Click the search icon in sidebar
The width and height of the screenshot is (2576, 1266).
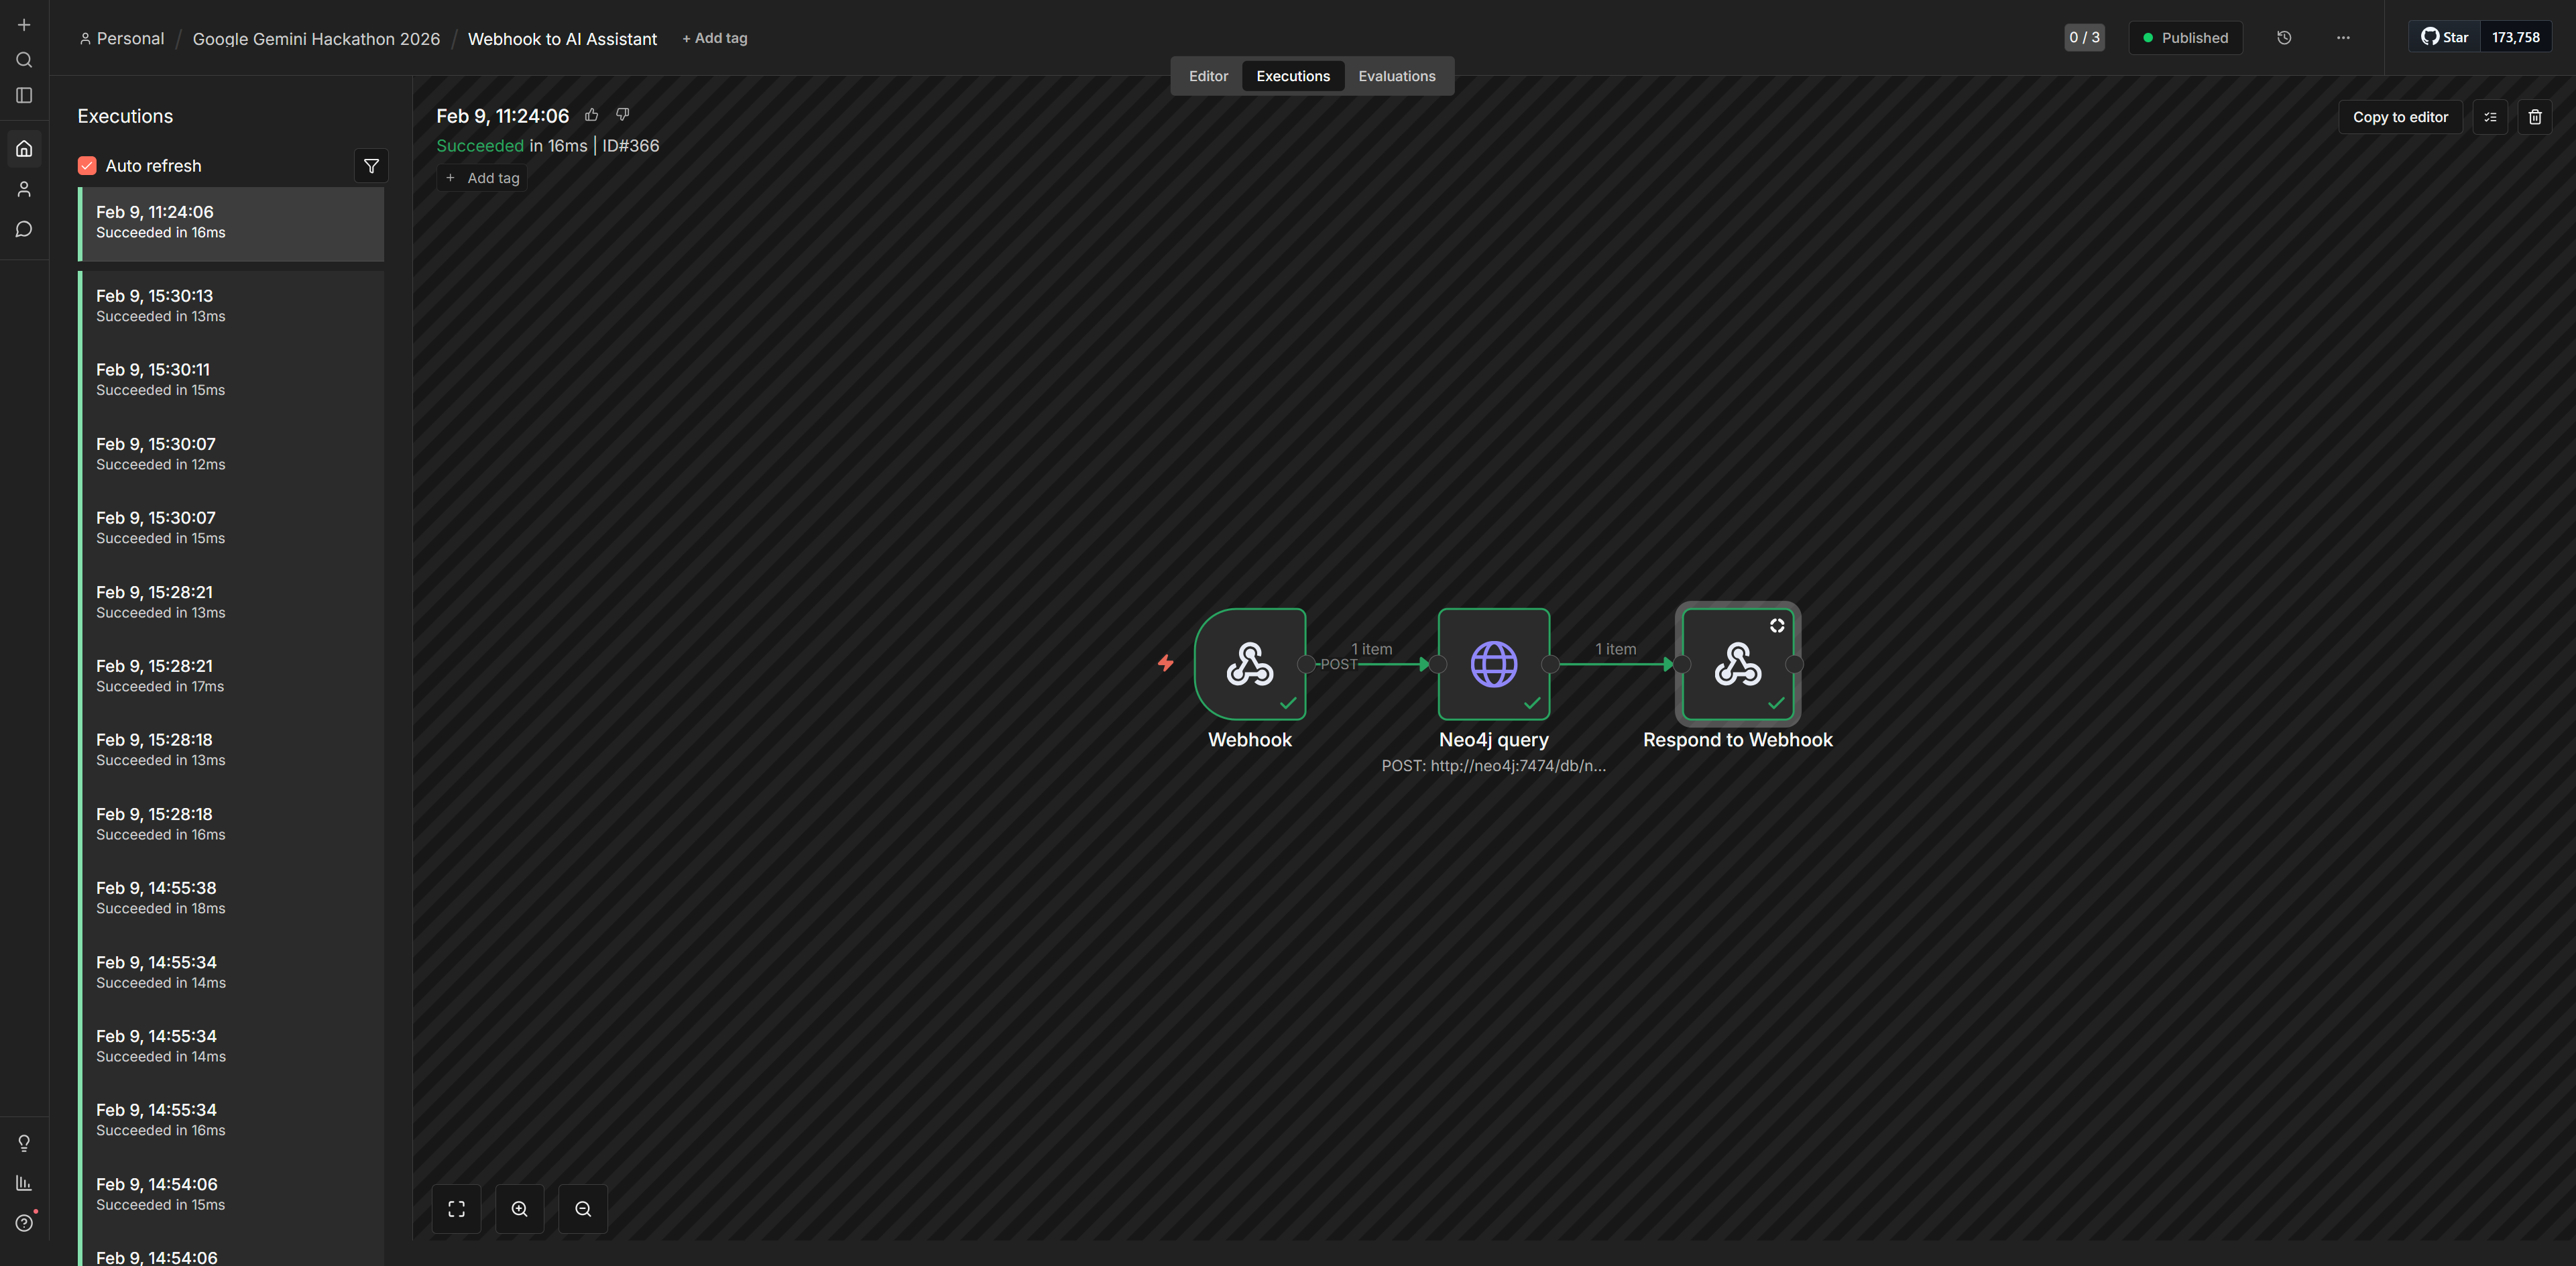(x=24, y=60)
